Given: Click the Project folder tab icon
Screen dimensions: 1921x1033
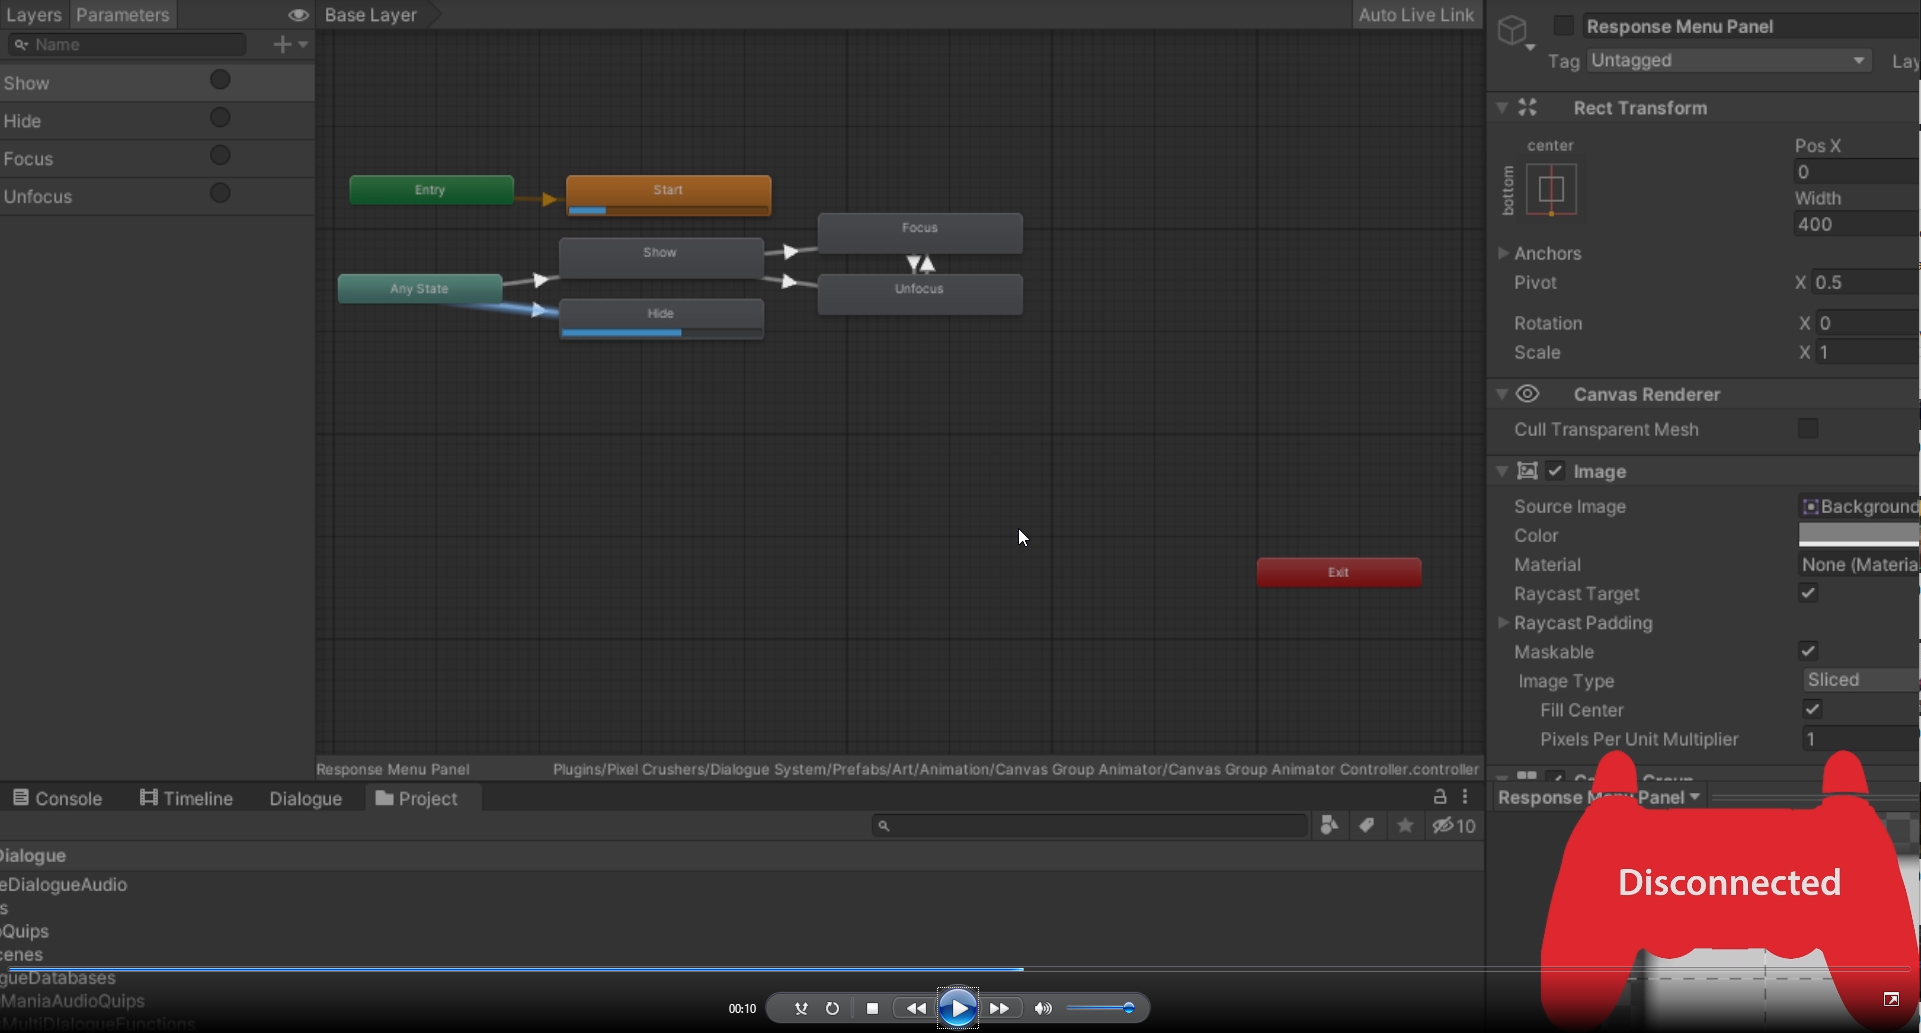Looking at the screenshot, I should (384, 797).
